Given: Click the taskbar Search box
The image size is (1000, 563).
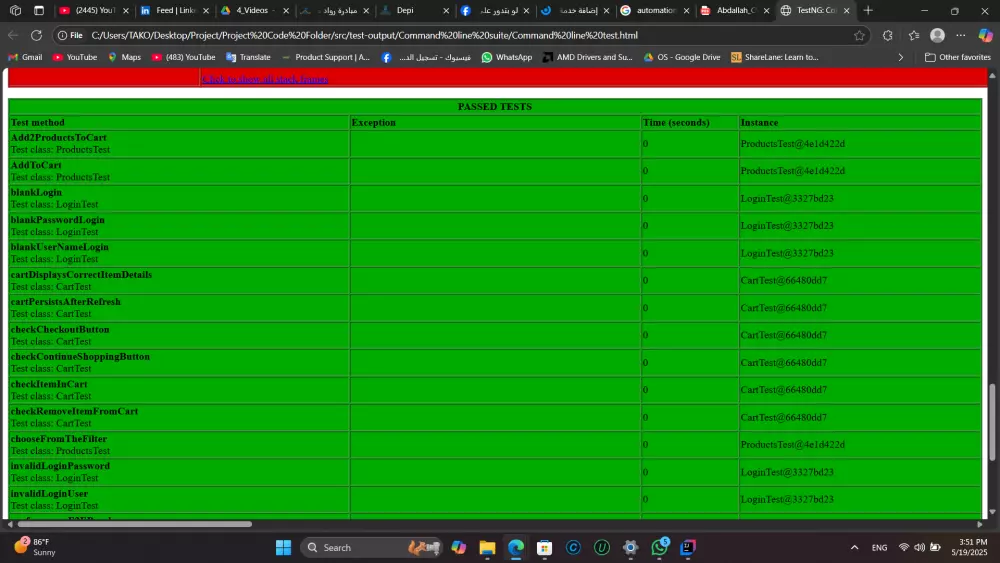Looking at the screenshot, I should tap(370, 547).
